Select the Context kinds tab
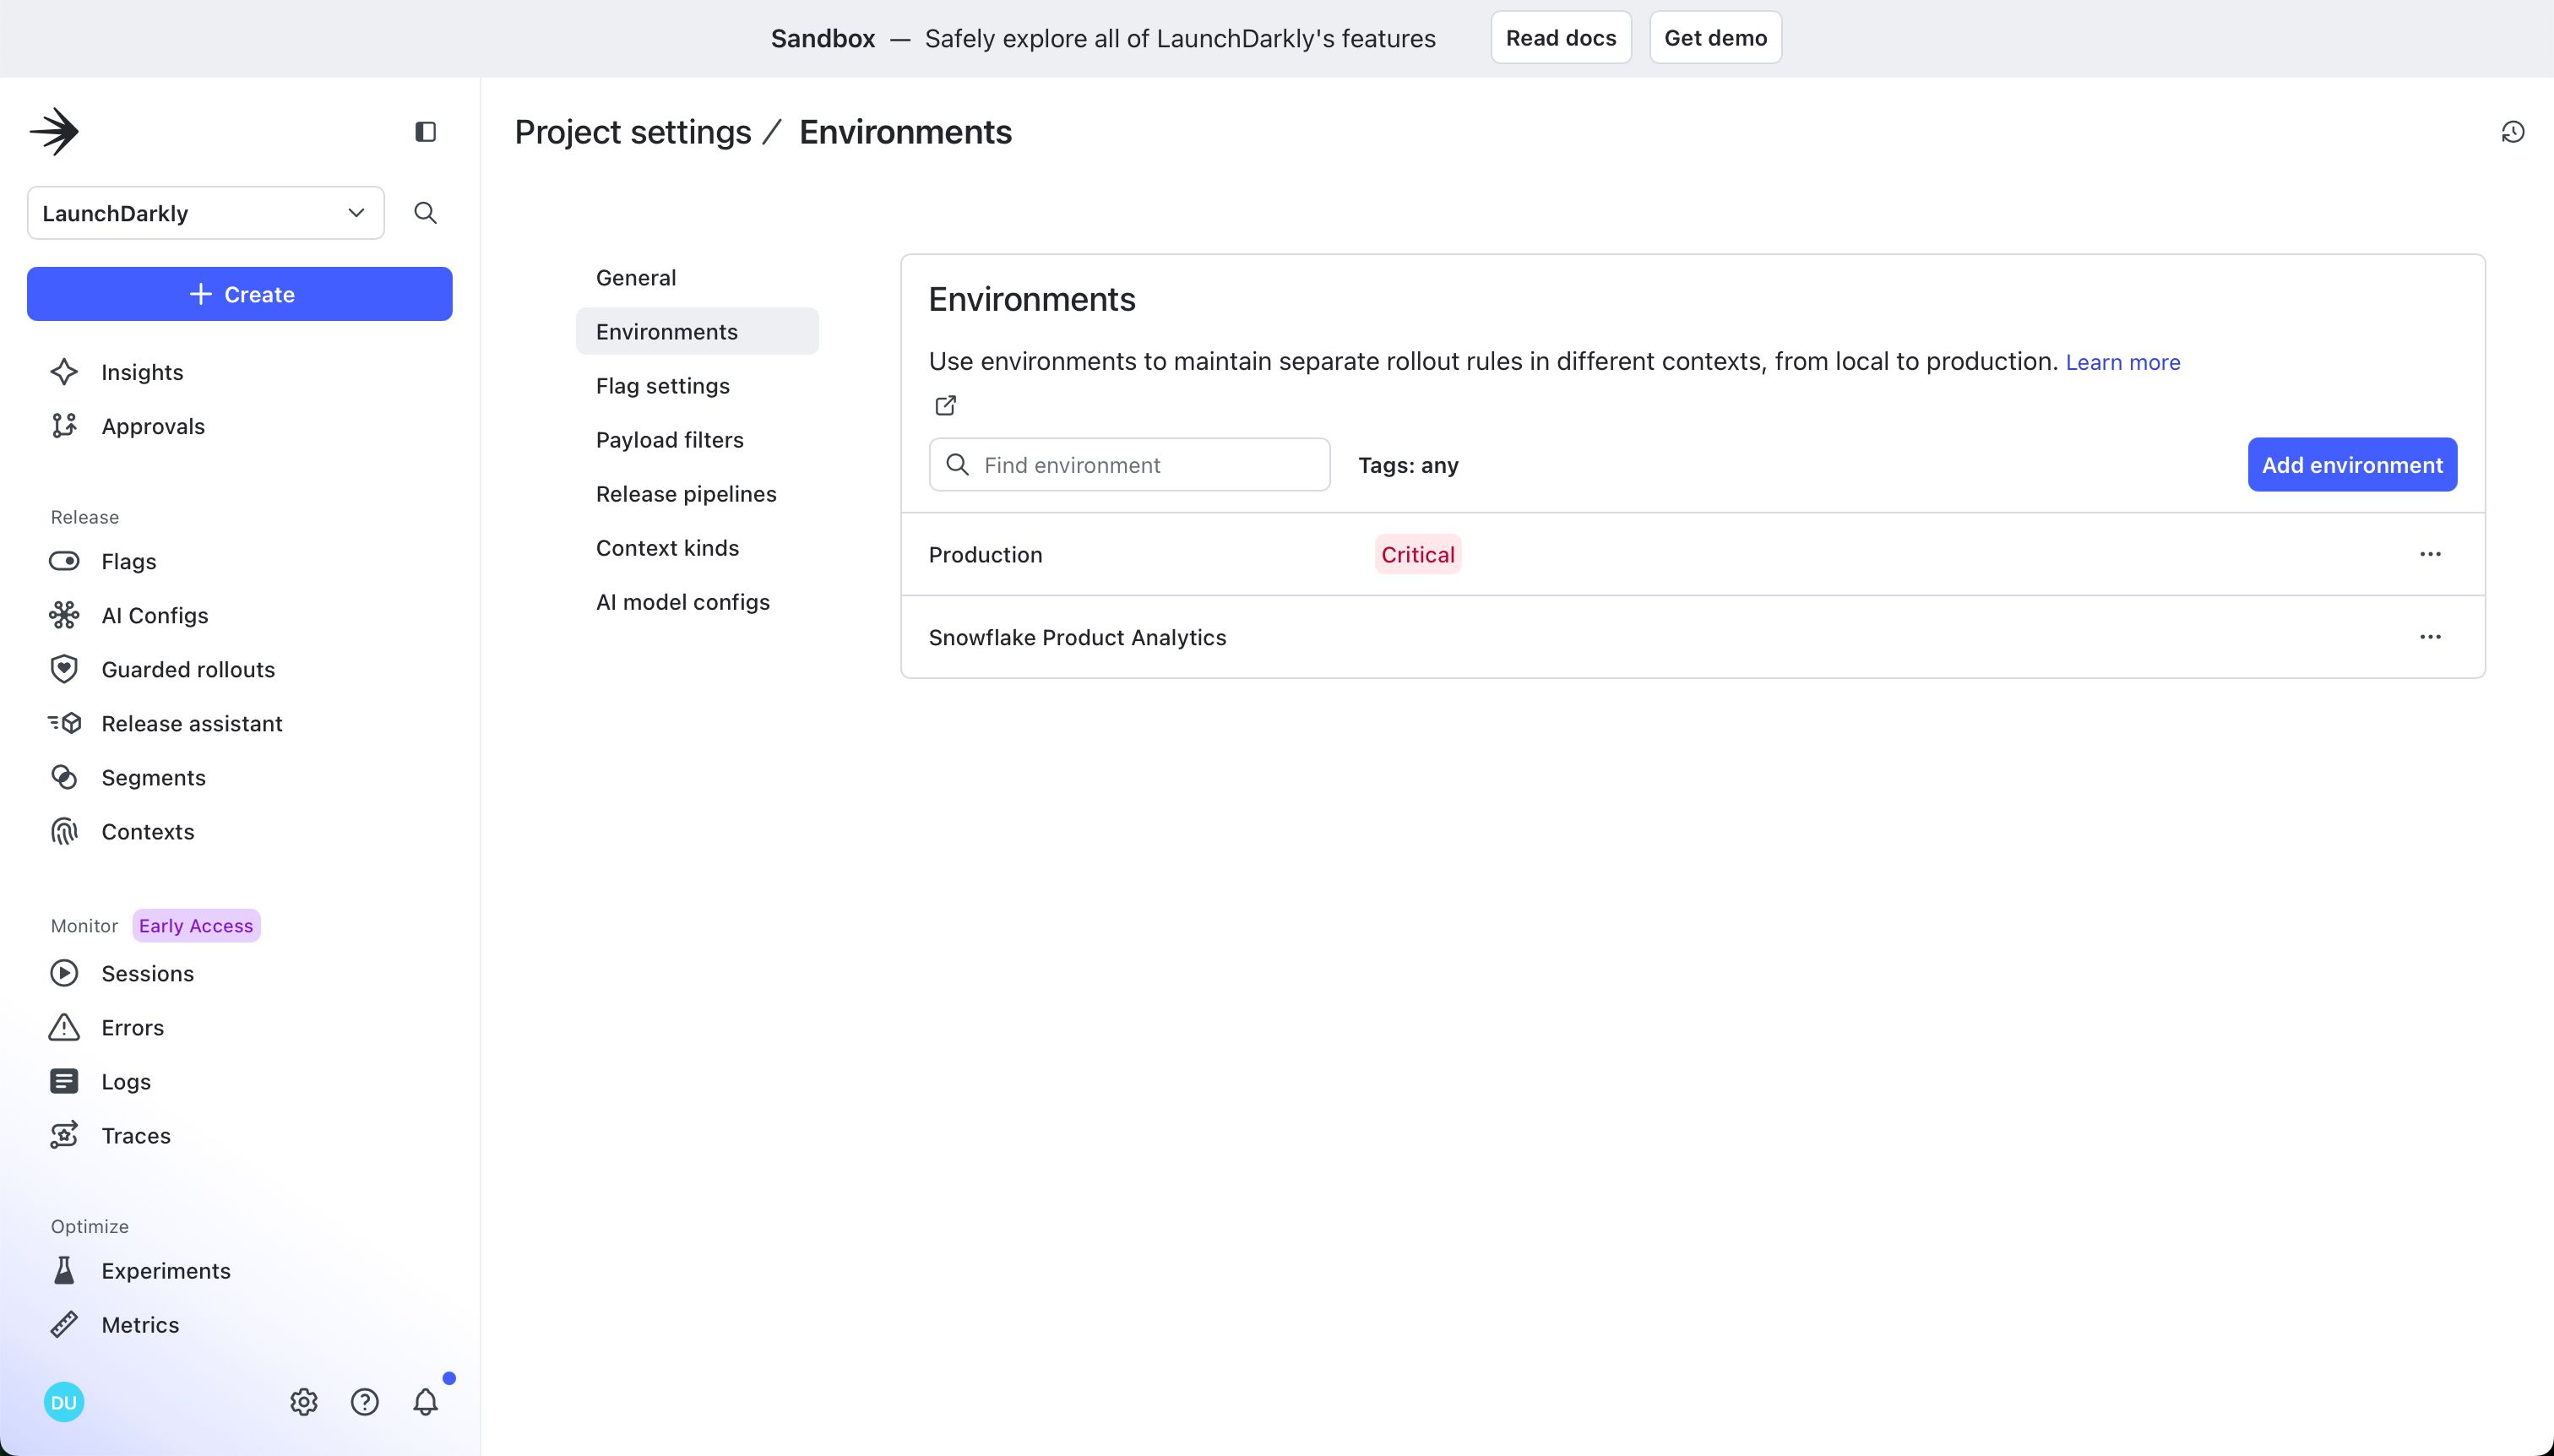 [697, 547]
